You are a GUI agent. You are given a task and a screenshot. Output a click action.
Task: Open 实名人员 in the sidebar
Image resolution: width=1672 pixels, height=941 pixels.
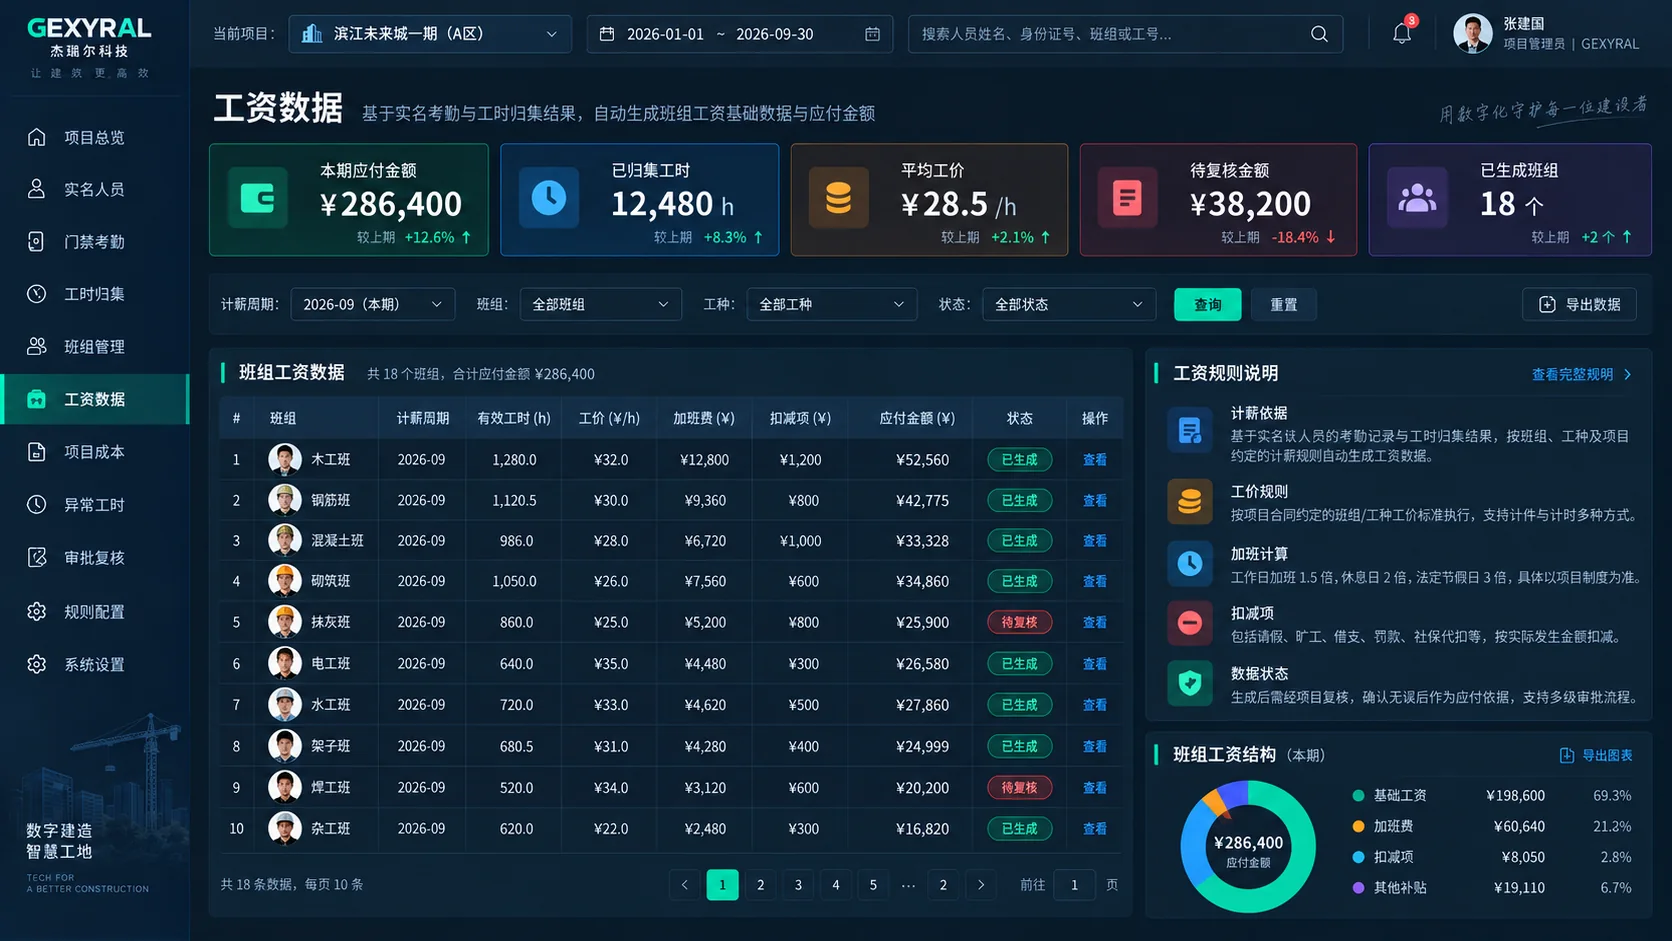[94, 189]
